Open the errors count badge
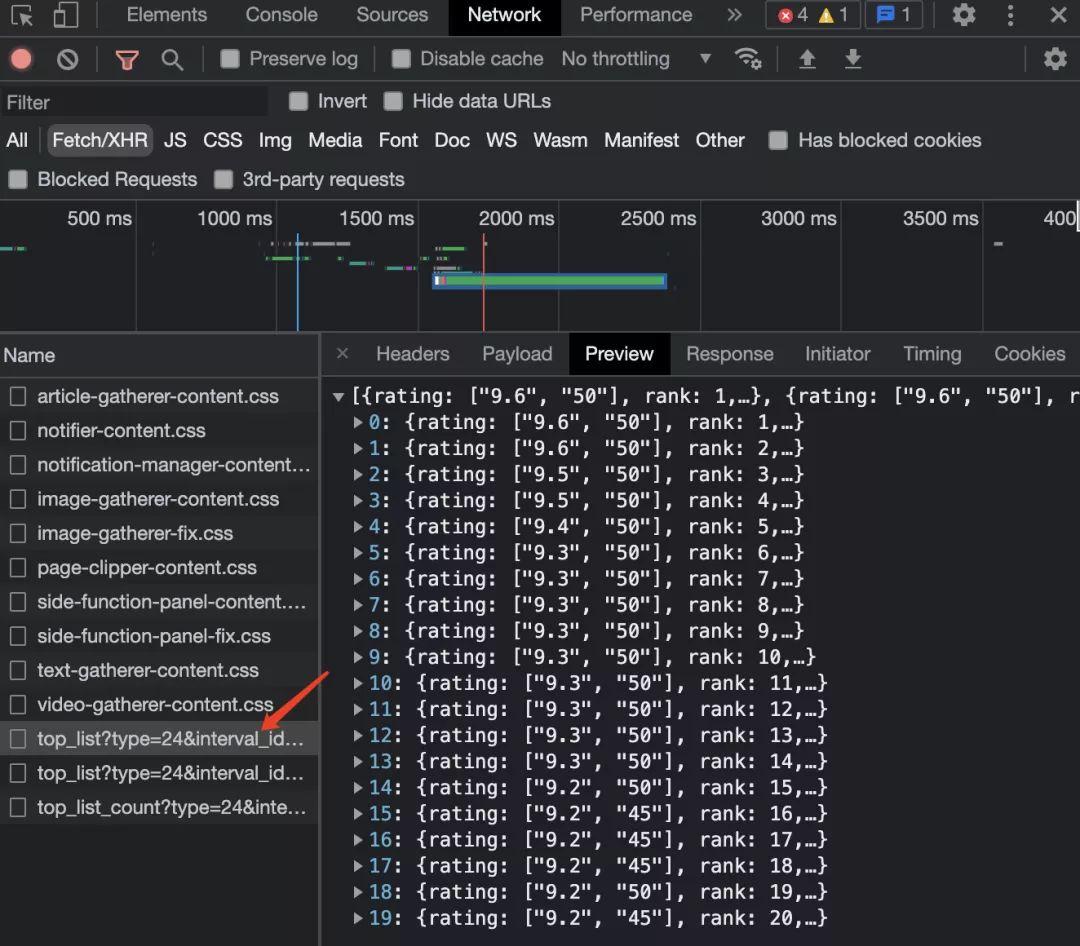Screen dimensions: 1080x946 (793, 15)
